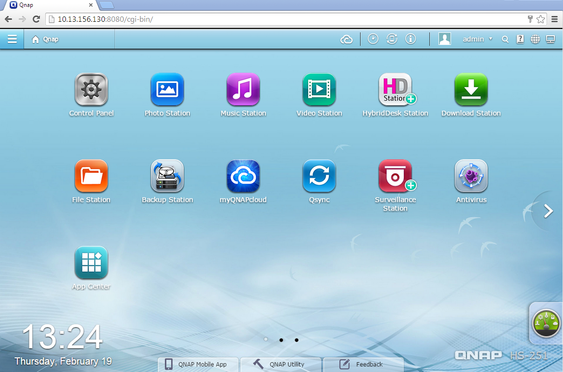The height and width of the screenshot is (372, 563).
Task: Open background tasks clock icon
Action: click(373, 39)
